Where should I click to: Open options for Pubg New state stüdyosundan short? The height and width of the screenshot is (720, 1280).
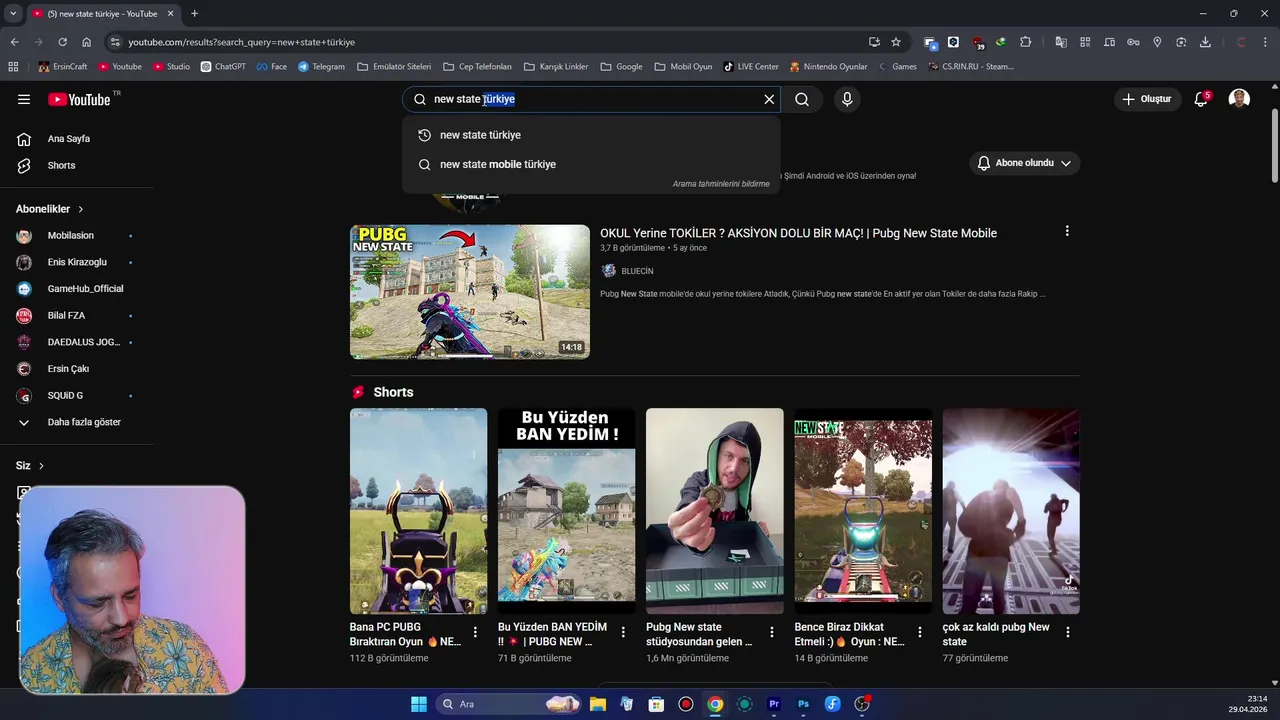tap(771, 632)
